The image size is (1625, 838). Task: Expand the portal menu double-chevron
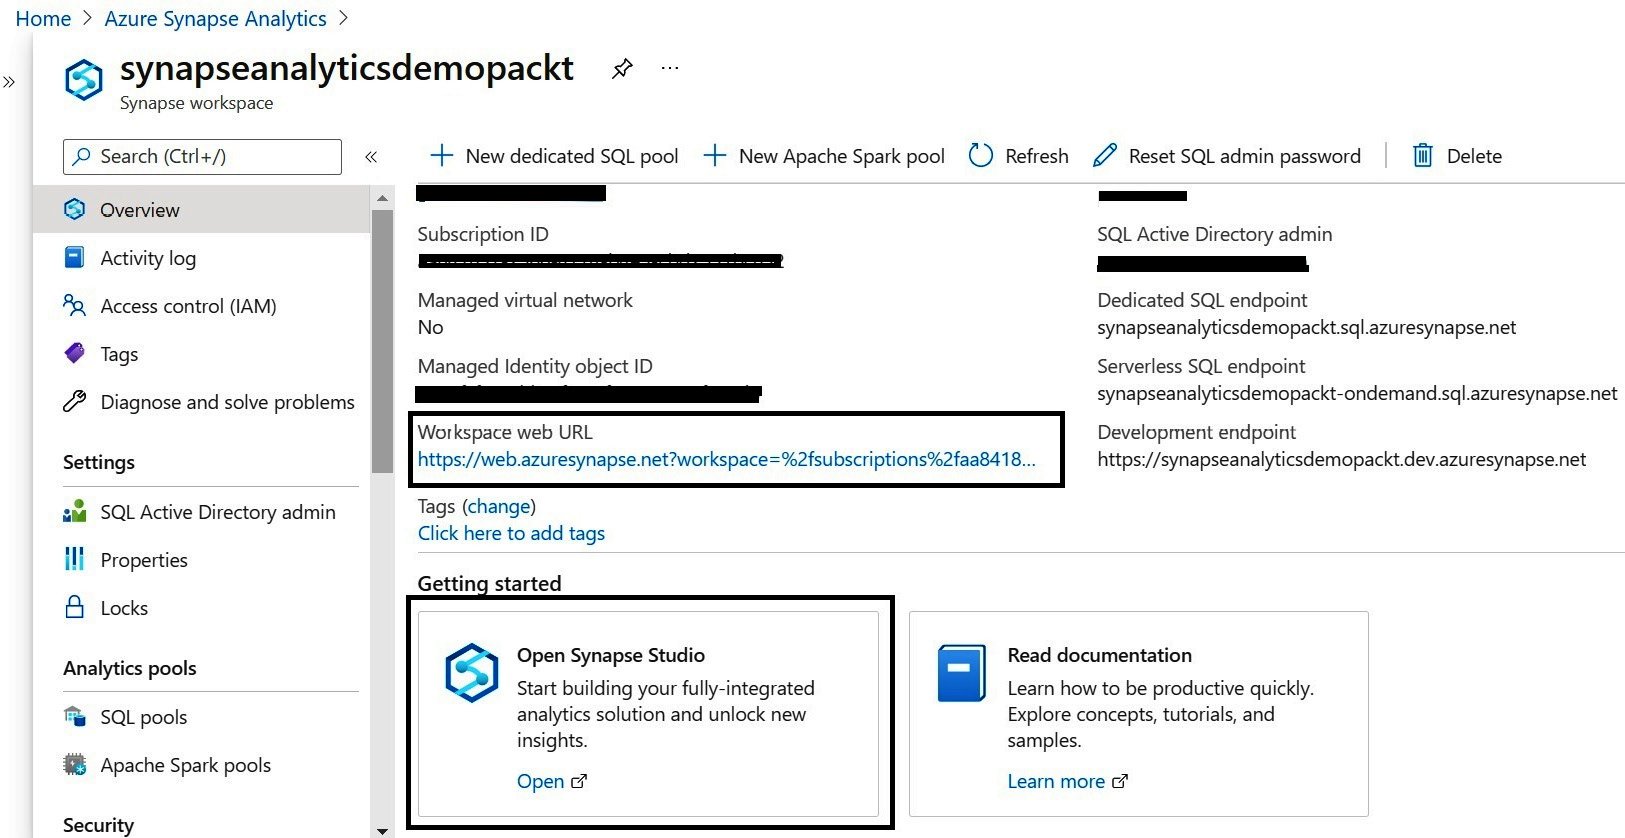(x=9, y=82)
